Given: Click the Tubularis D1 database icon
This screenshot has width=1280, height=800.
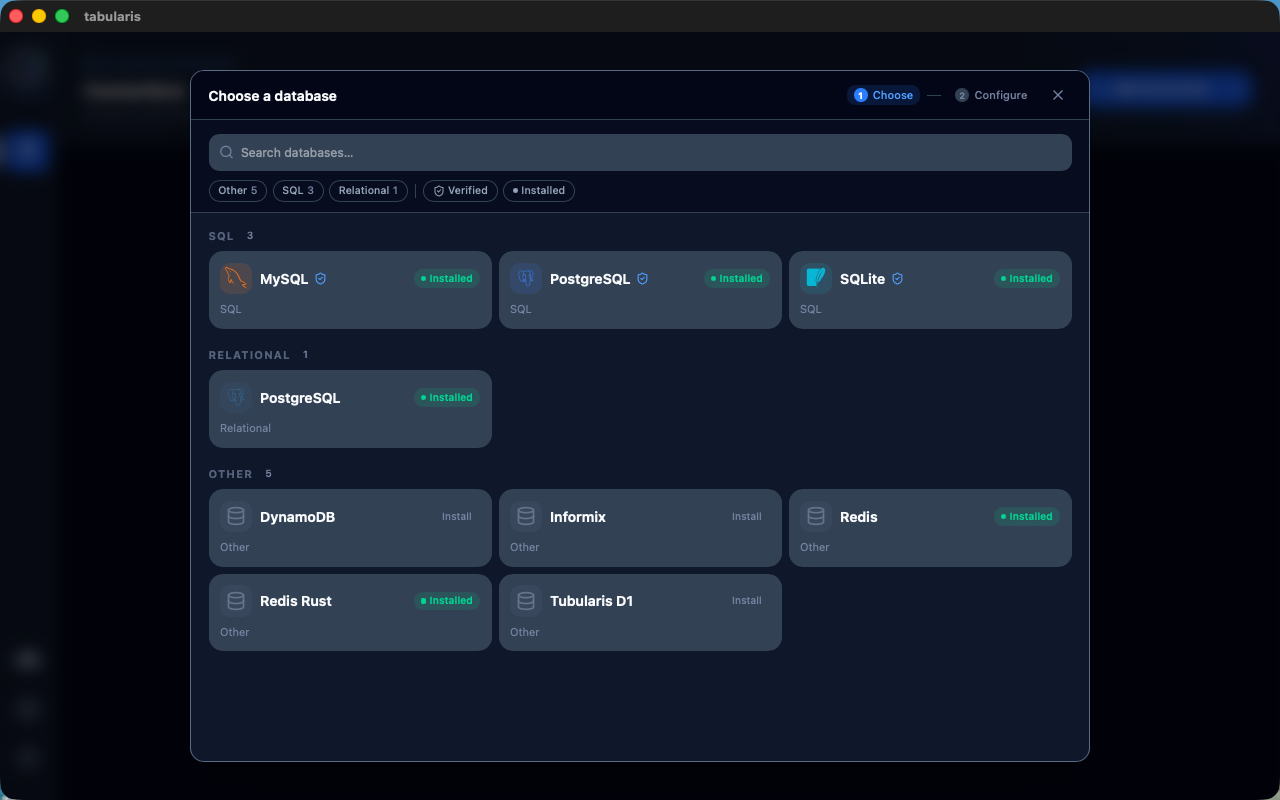Looking at the screenshot, I should tap(526, 600).
